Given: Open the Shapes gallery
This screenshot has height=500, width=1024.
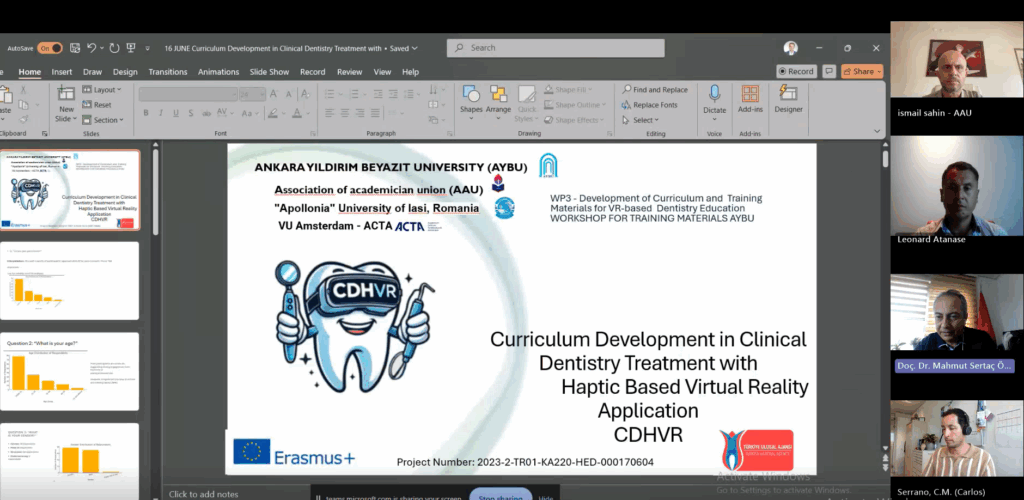Looking at the screenshot, I should click(471, 102).
